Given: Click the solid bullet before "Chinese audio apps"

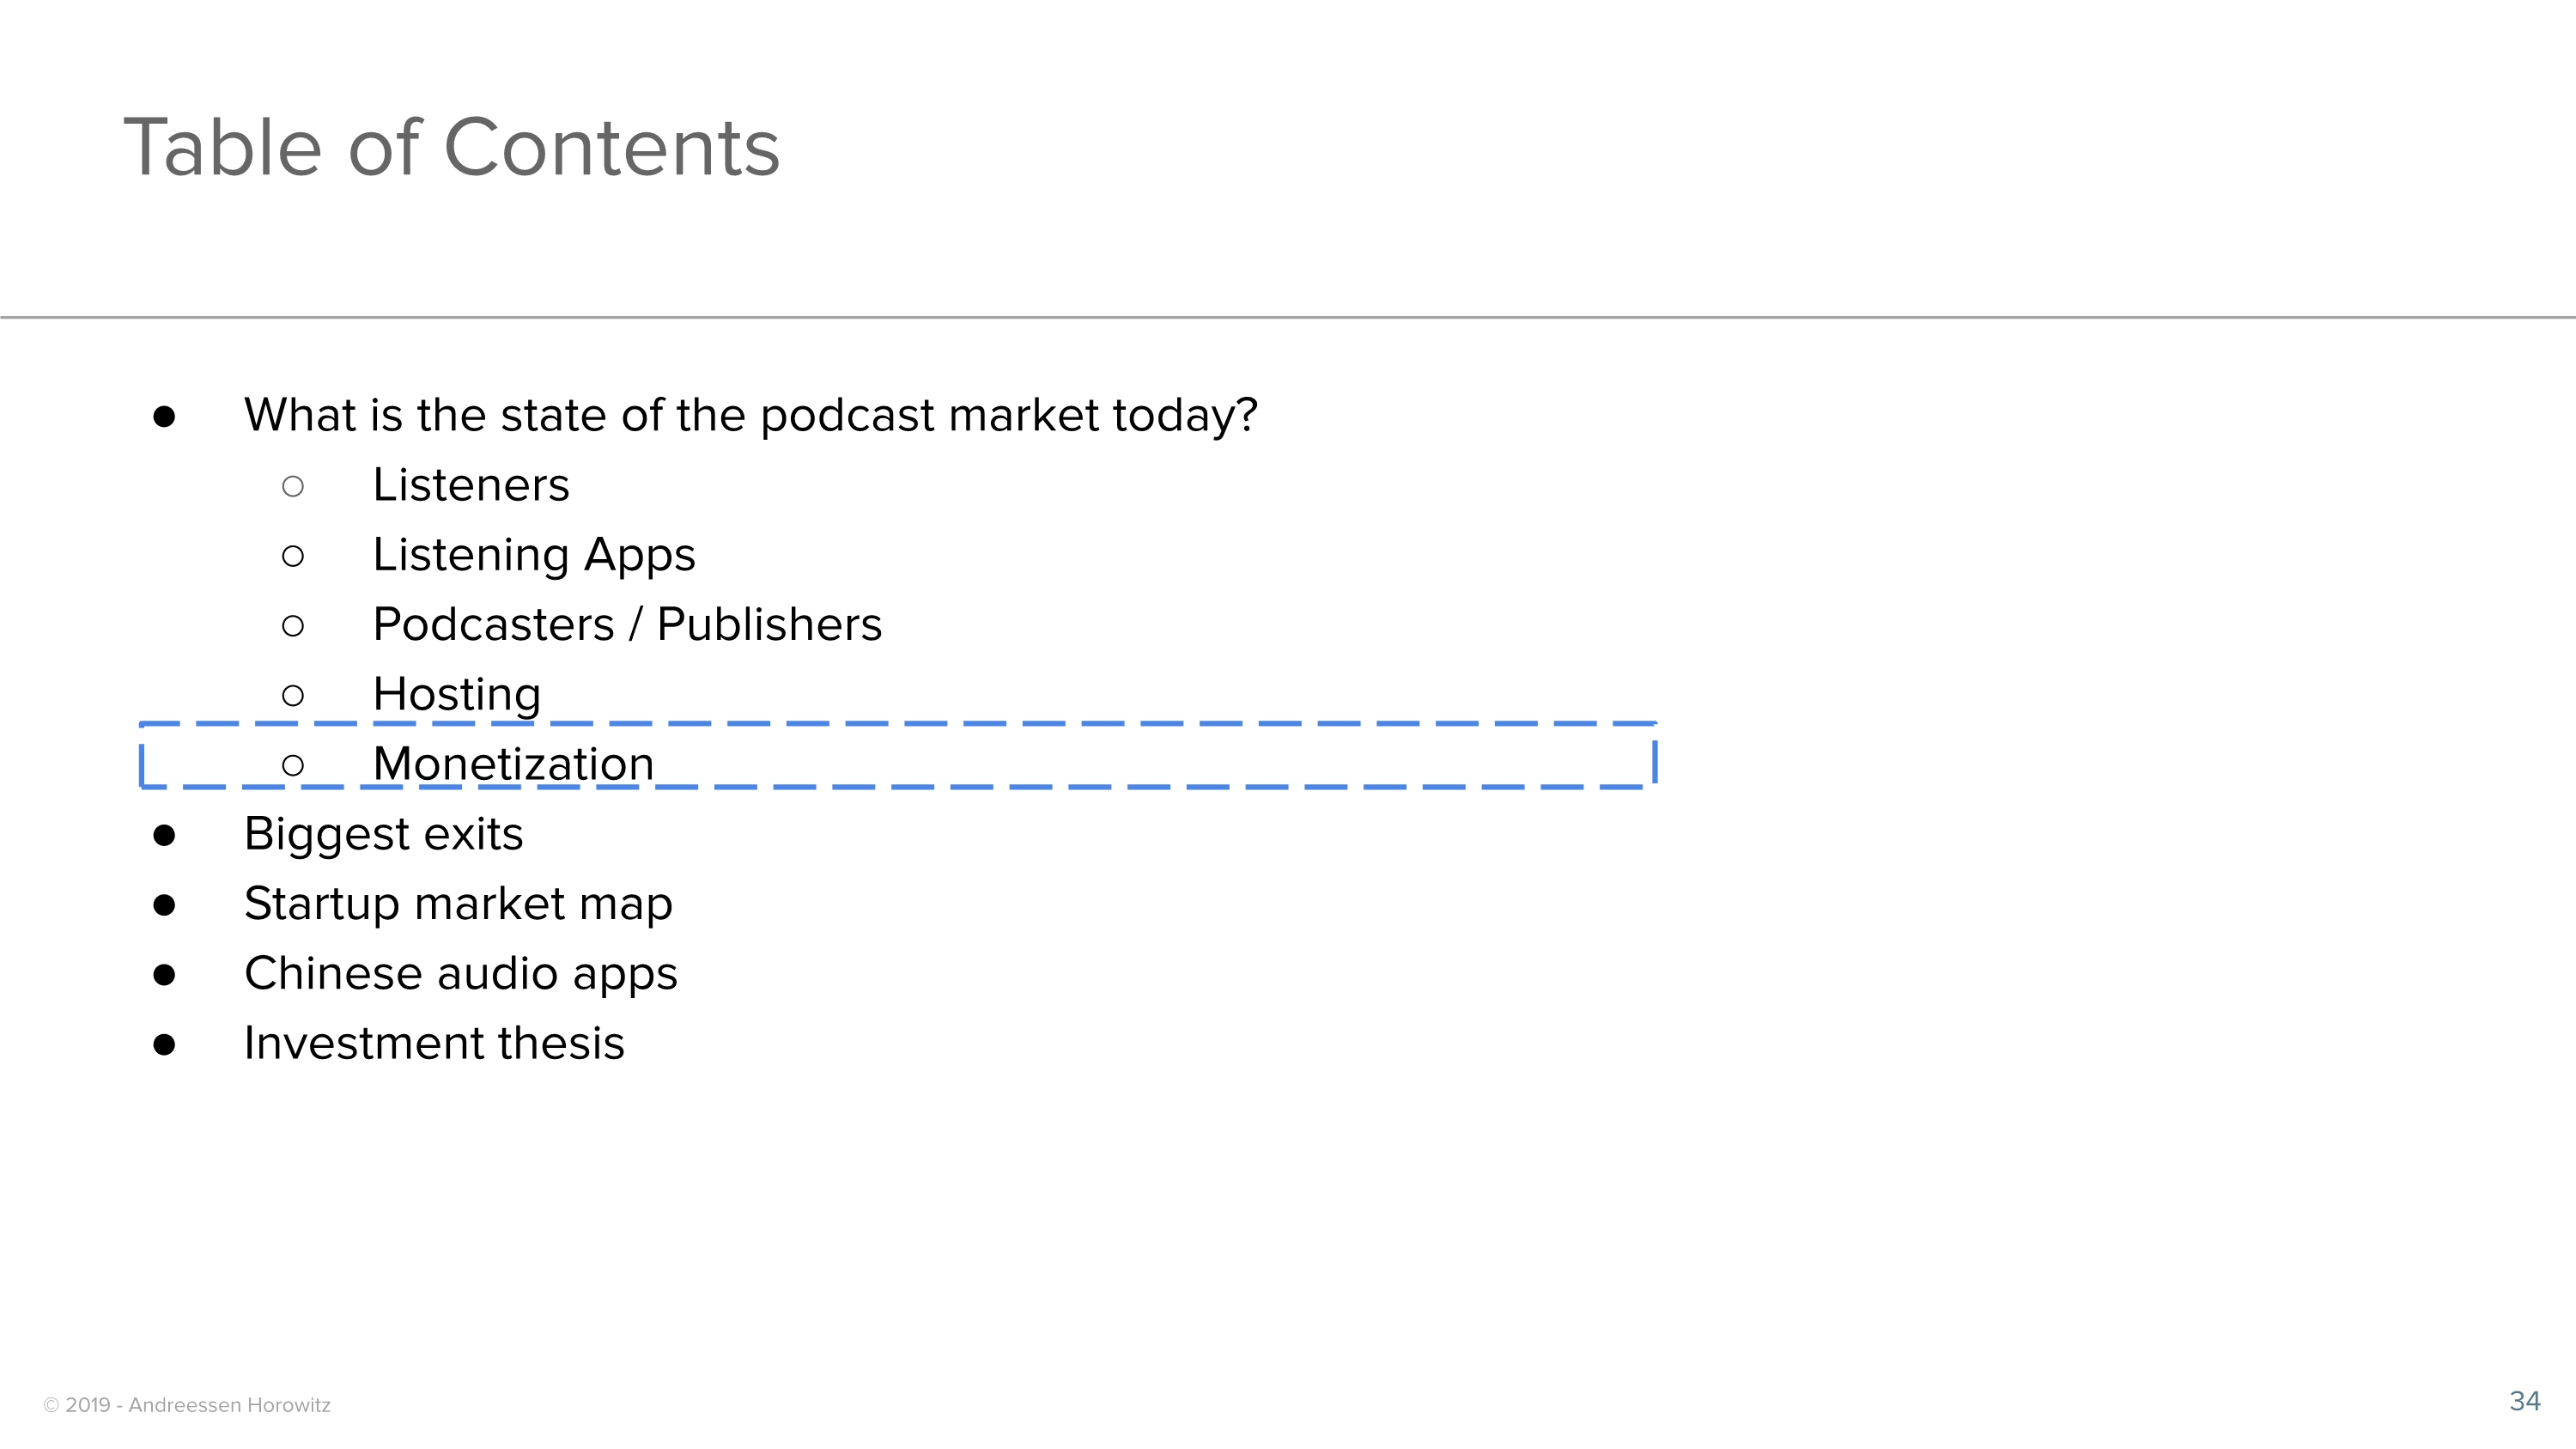Looking at the screenshot, I should point(165,976).
